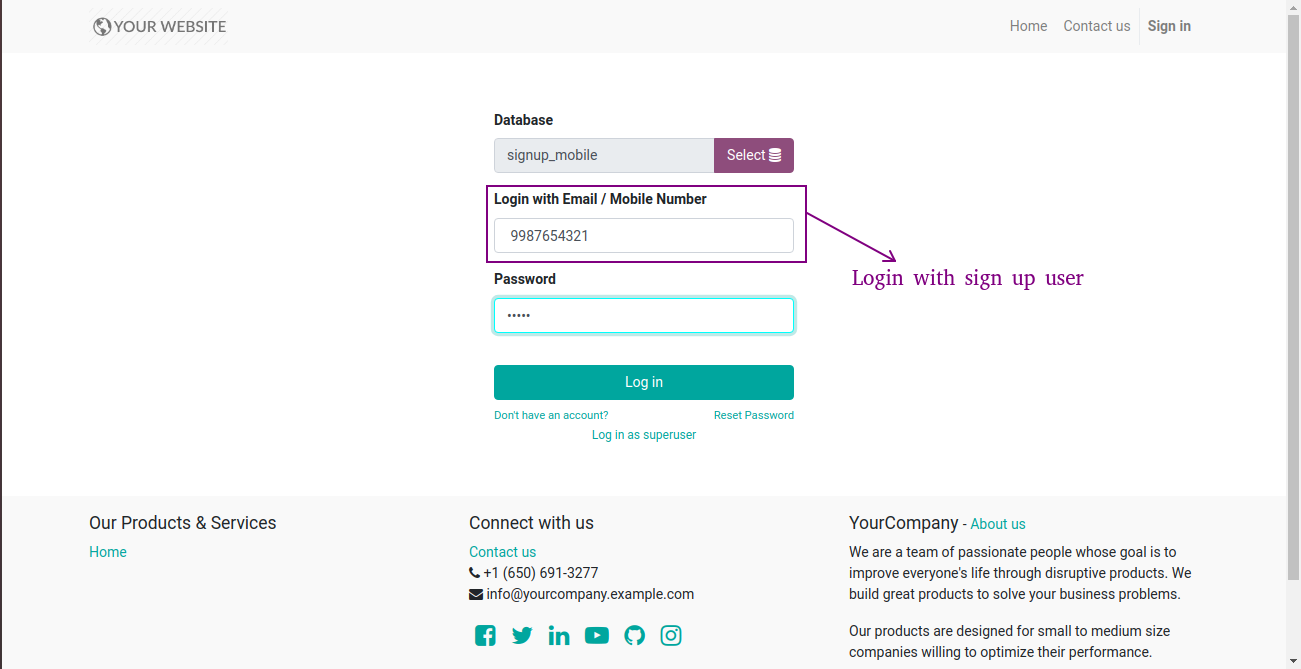Click the page's vertical scrollbar
The width and height of the screenshot is (1301, 669).
(x=1294, y=300)
